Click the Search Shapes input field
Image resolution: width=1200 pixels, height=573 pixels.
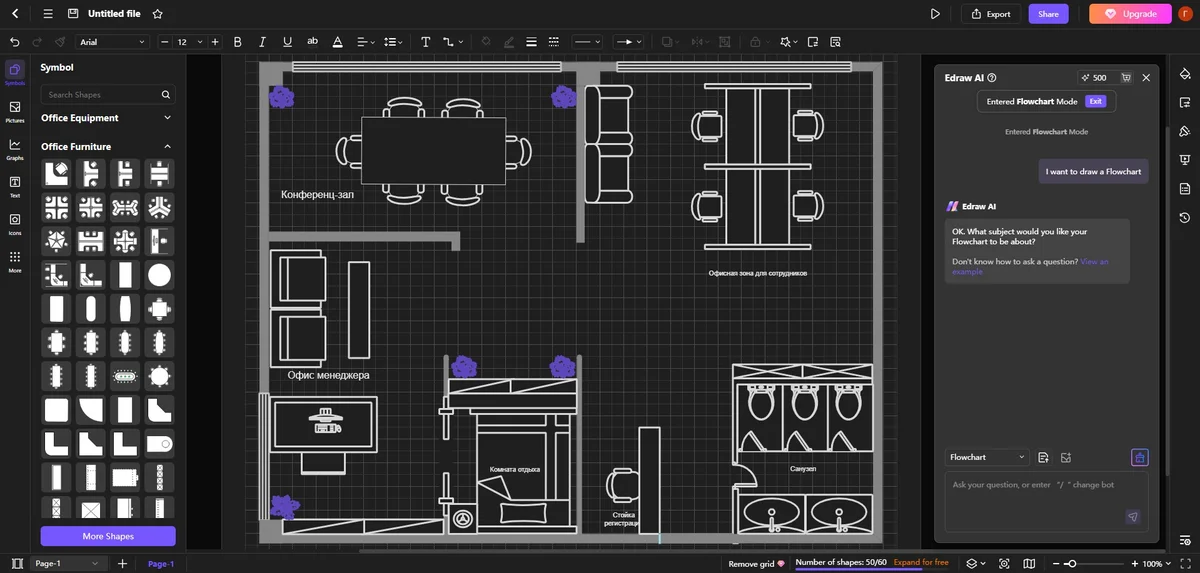101,95
